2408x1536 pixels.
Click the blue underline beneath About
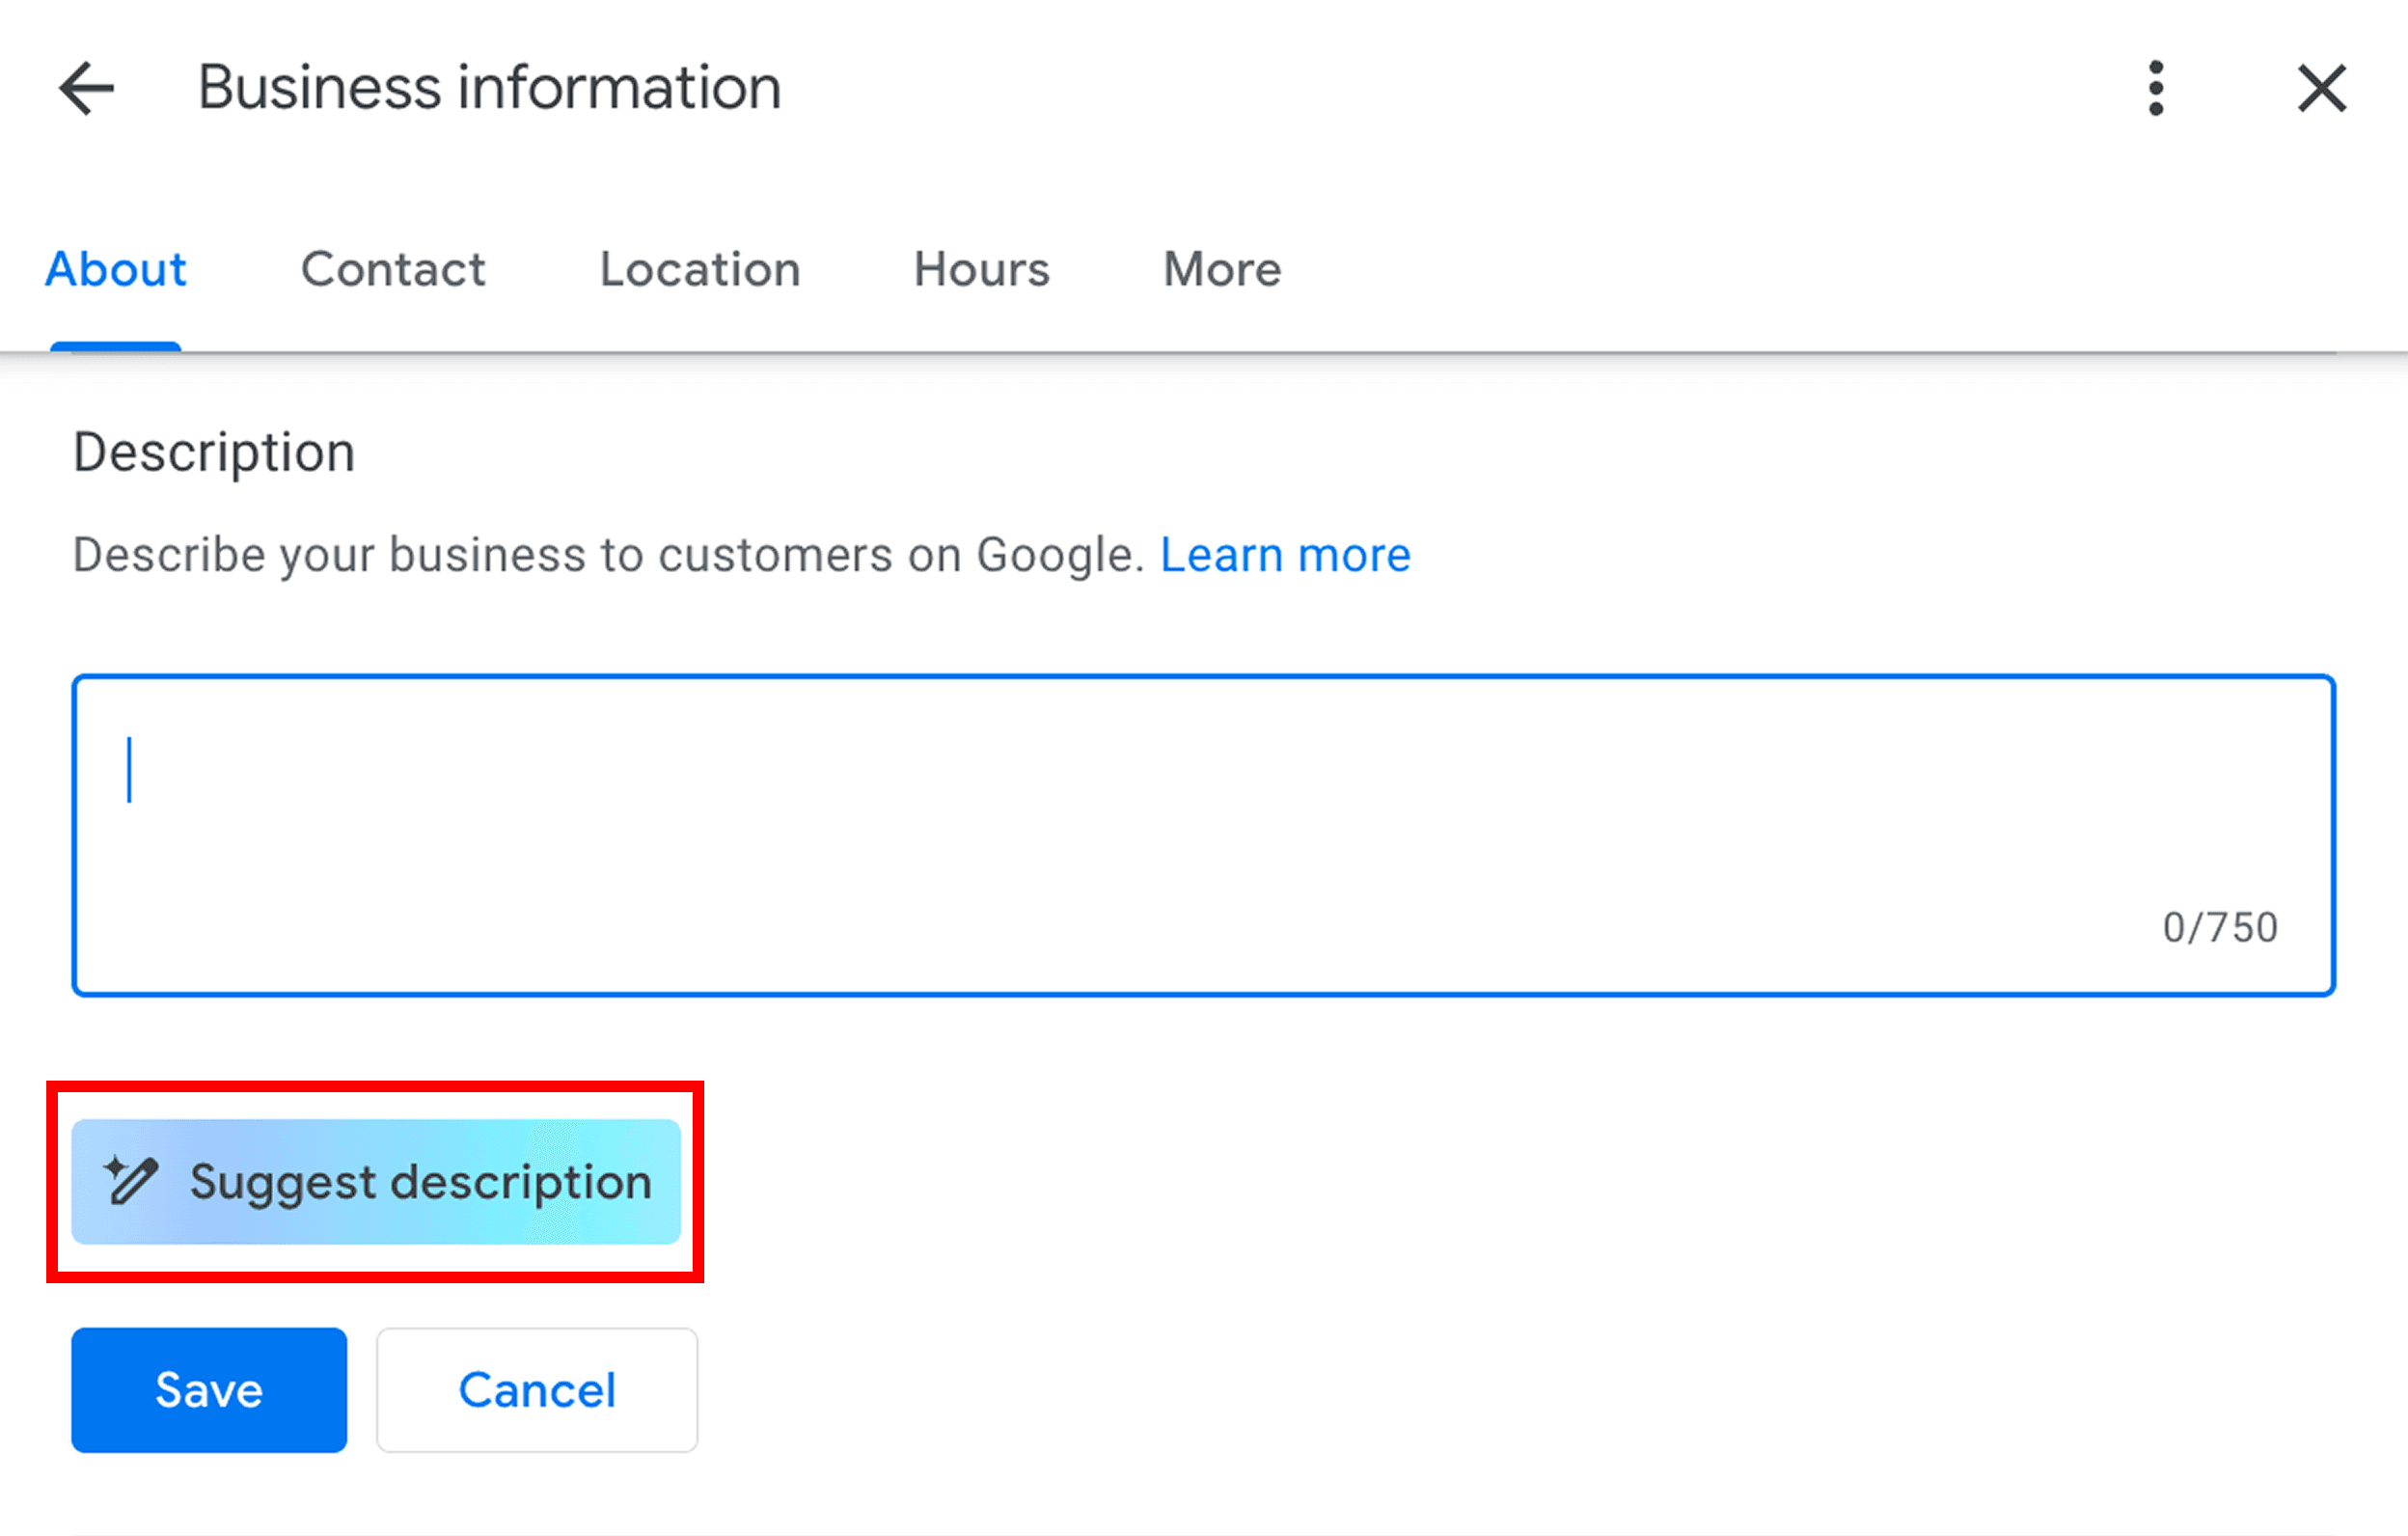[116, 346]
